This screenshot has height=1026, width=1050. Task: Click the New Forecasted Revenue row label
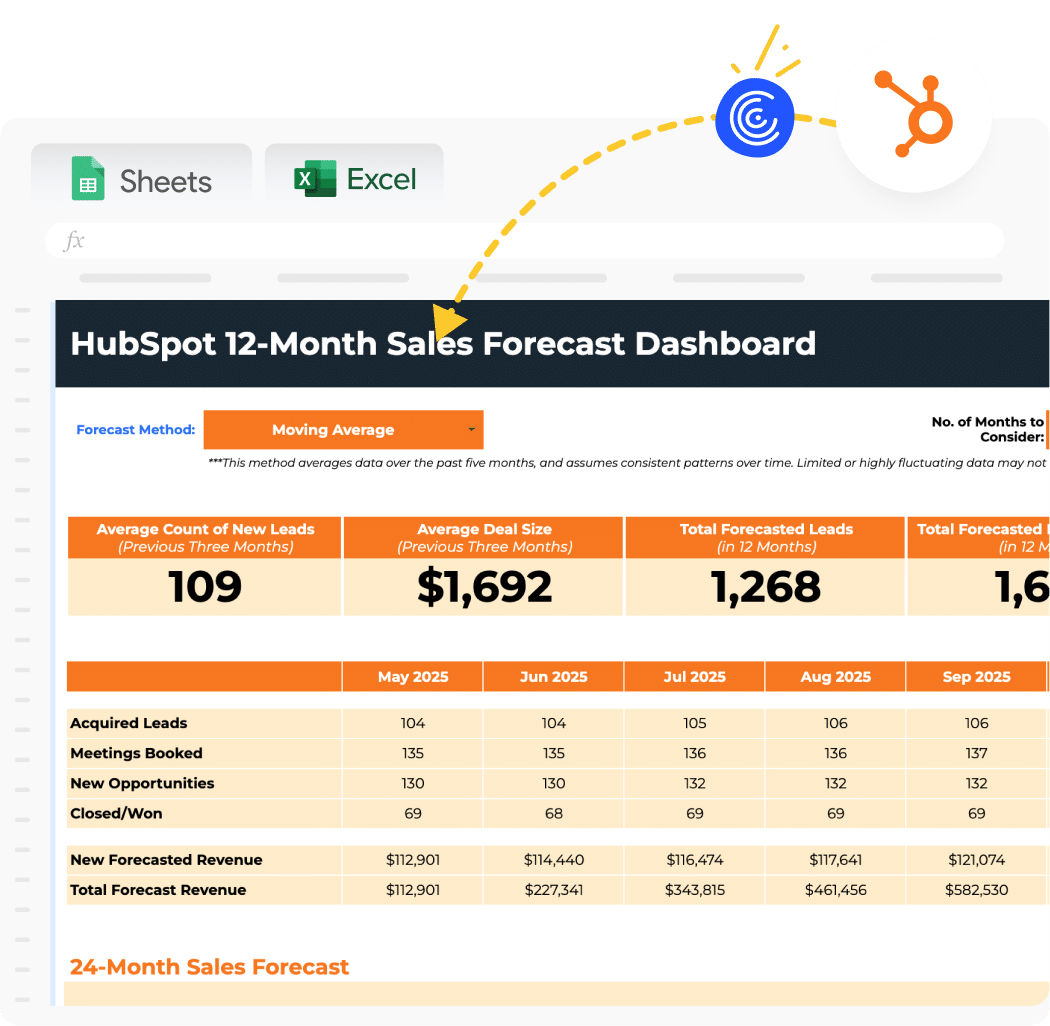click(x=166, y=860)
